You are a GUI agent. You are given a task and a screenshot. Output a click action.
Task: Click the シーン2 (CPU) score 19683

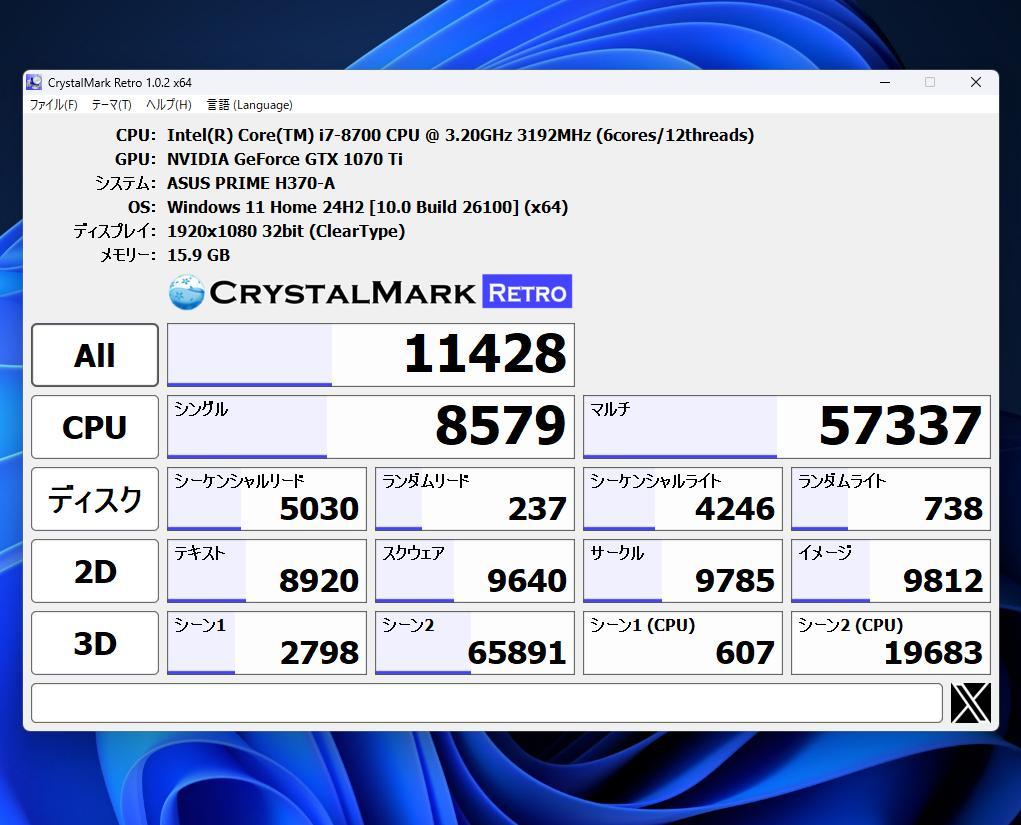pos(891,643)
